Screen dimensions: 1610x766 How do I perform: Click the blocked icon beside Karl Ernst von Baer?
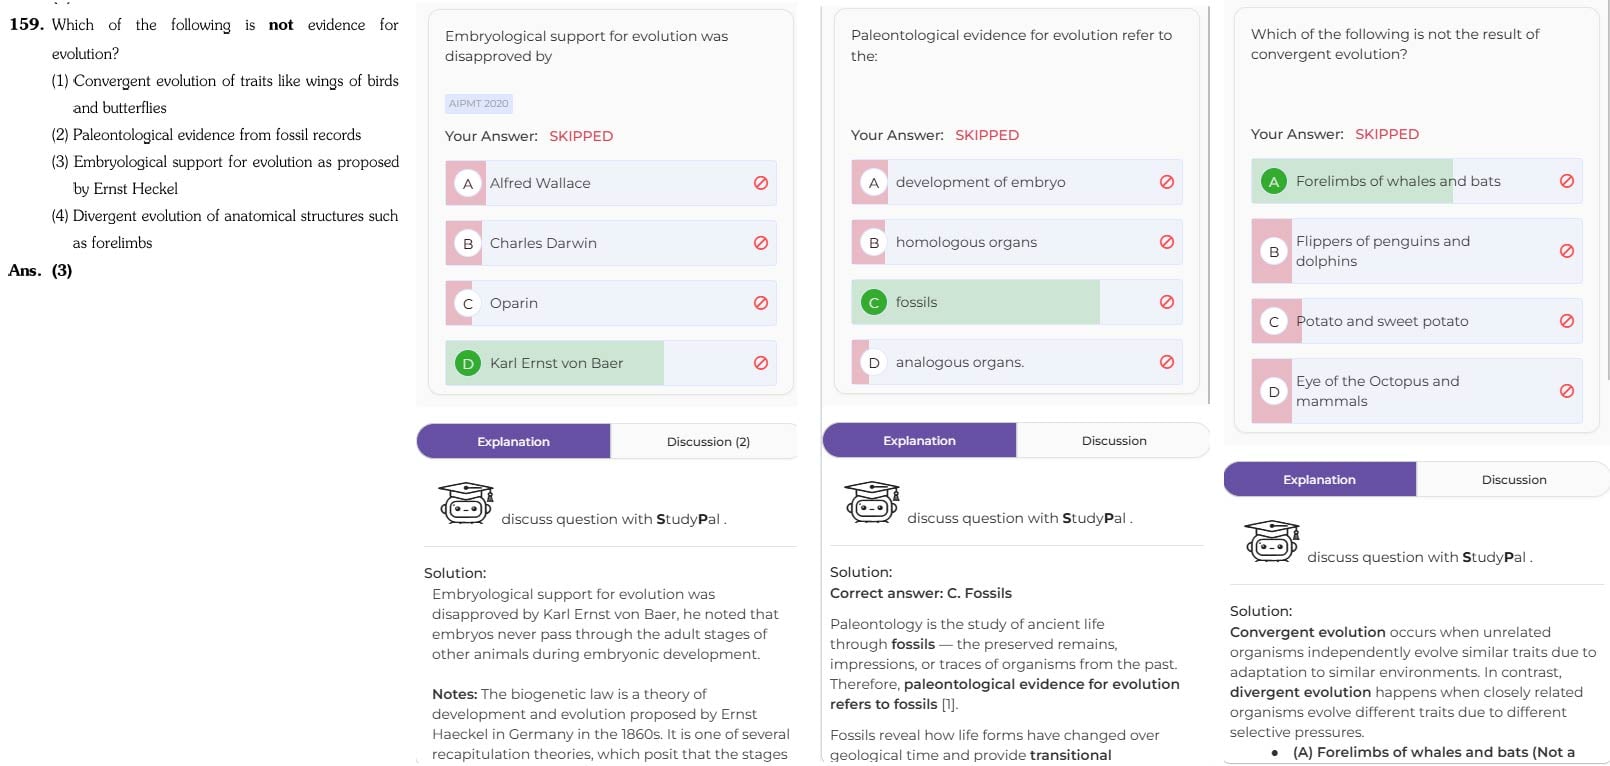(761, 363)
